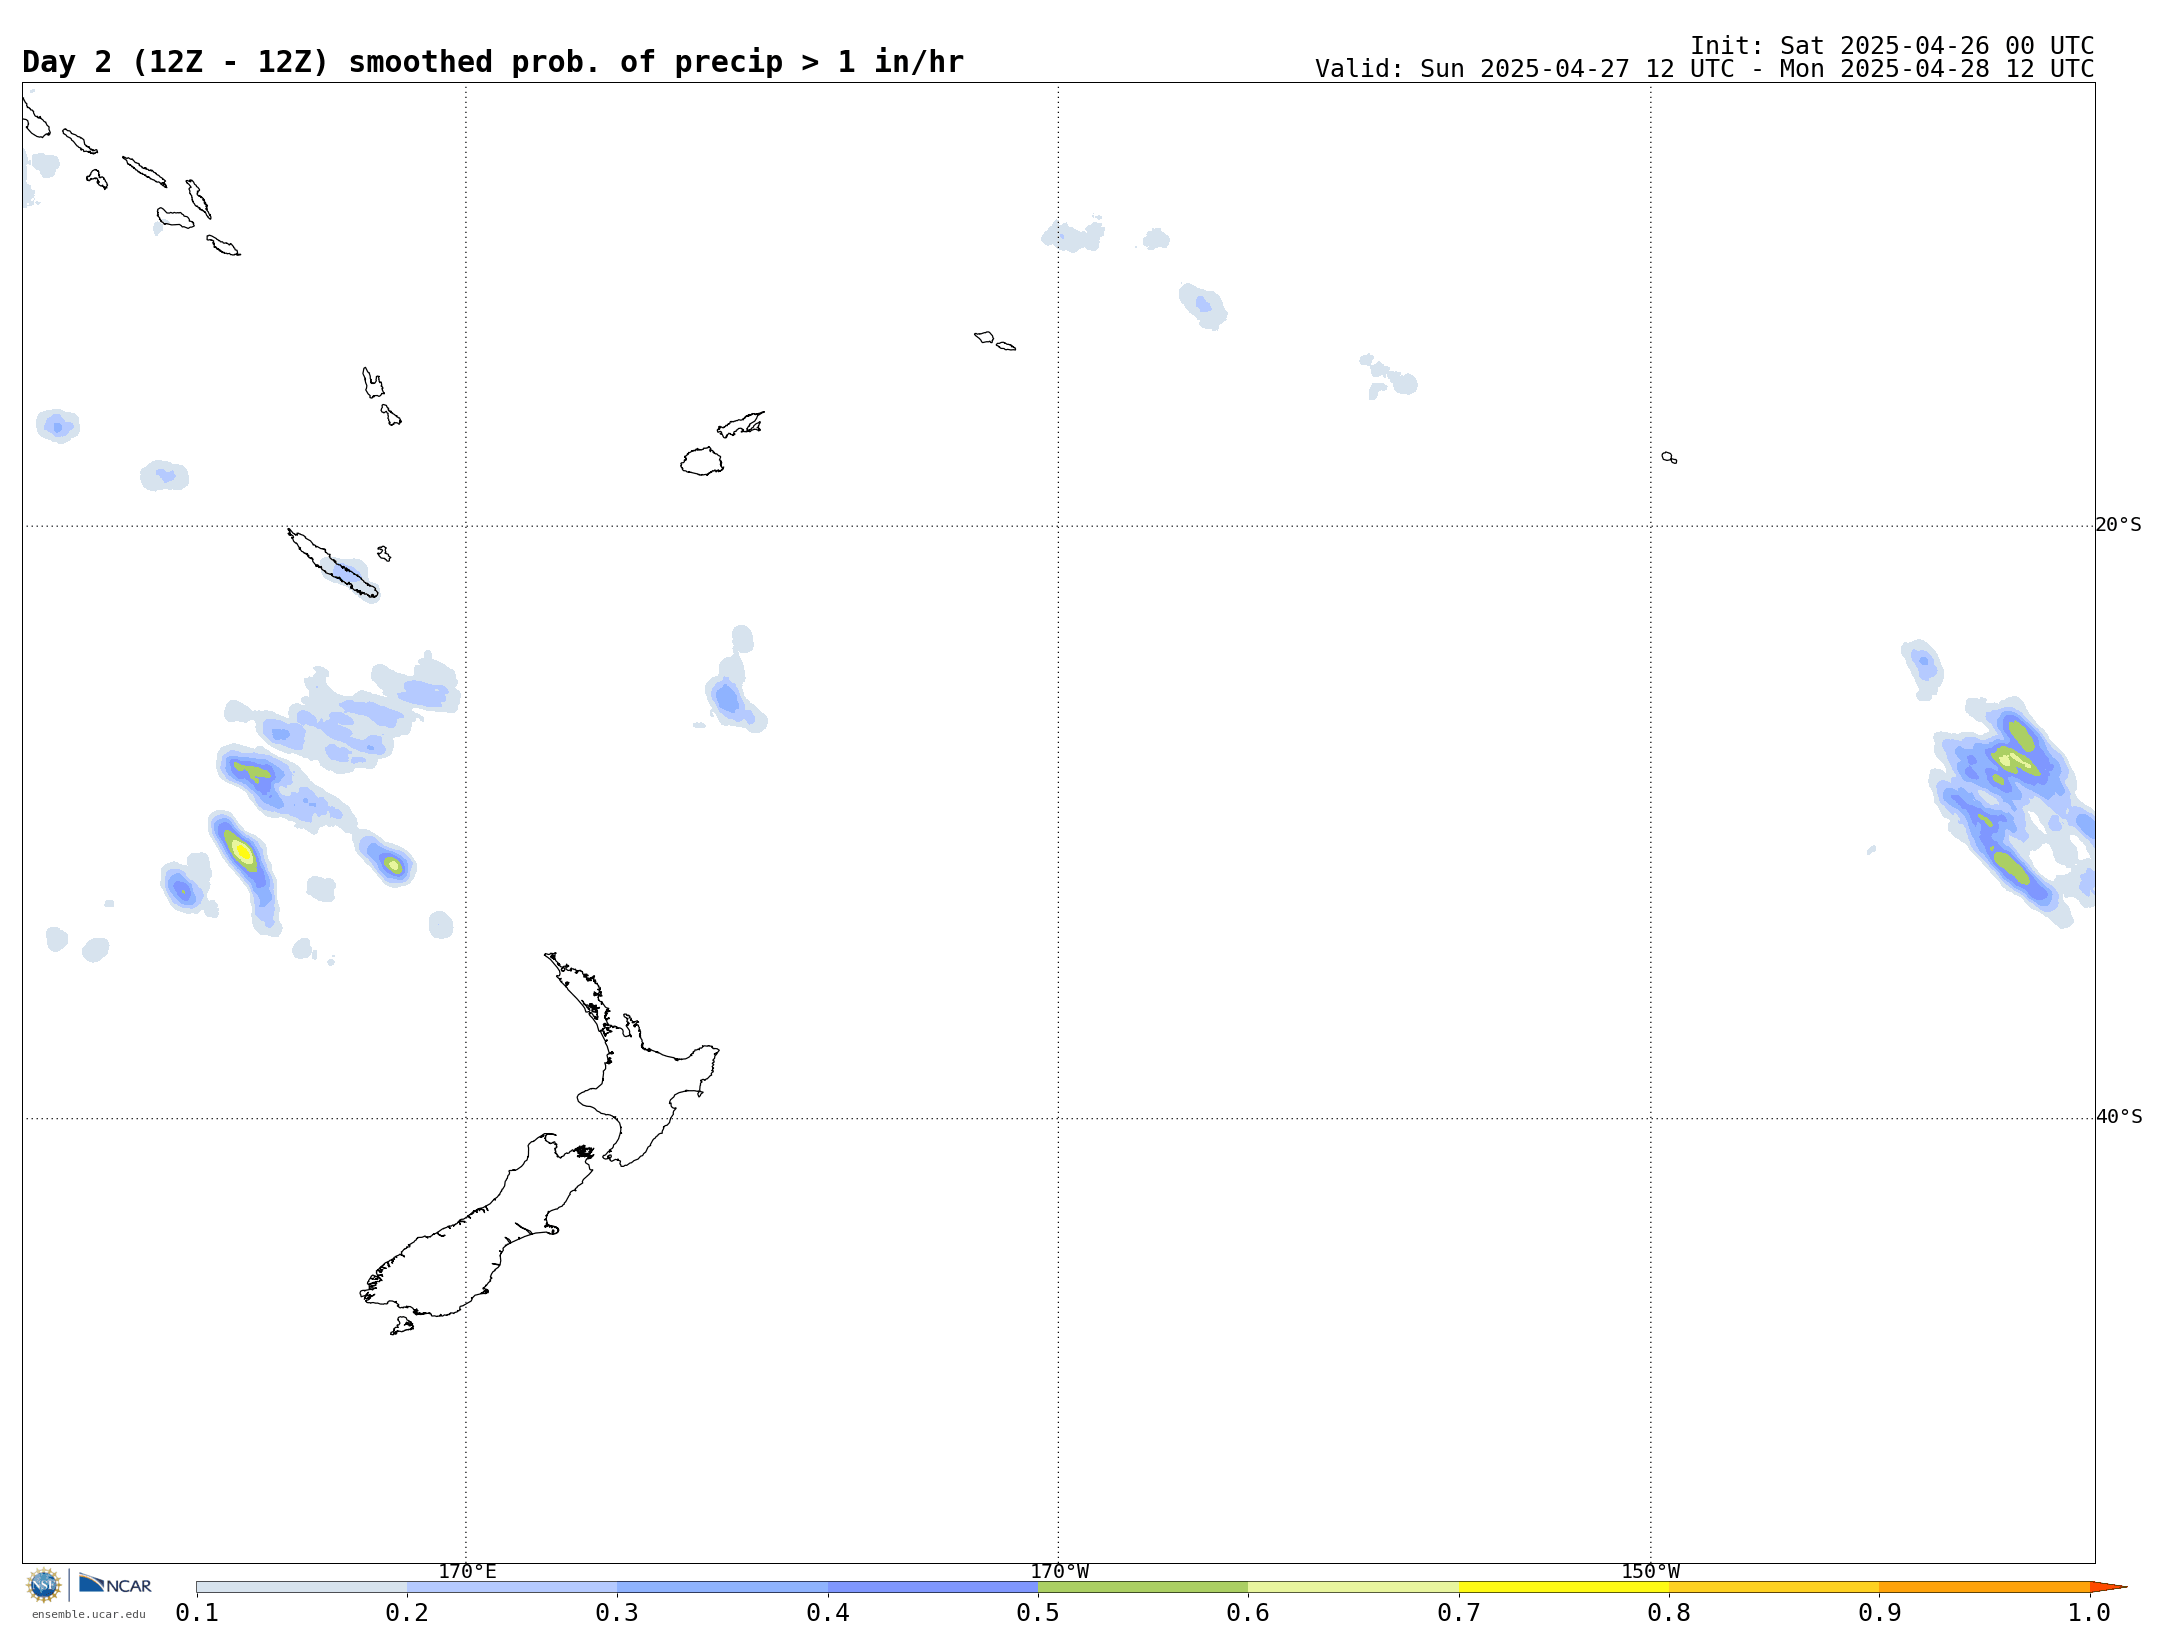This screenshot has width=2160, height=1626.
Task: Click Fiji's large island Viti Levu outline
Action: pyautogui.click(x=702, y=461)
